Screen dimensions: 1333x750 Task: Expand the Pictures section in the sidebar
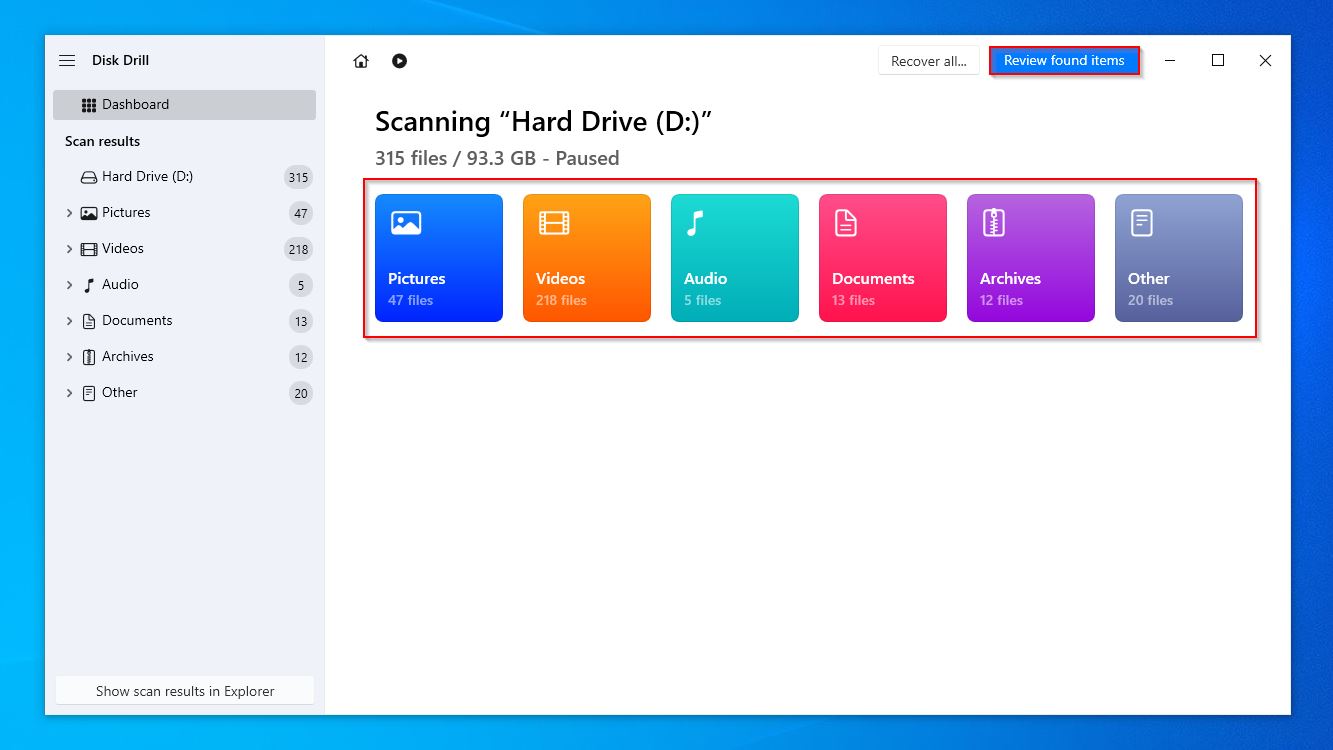tap(68, 212)
